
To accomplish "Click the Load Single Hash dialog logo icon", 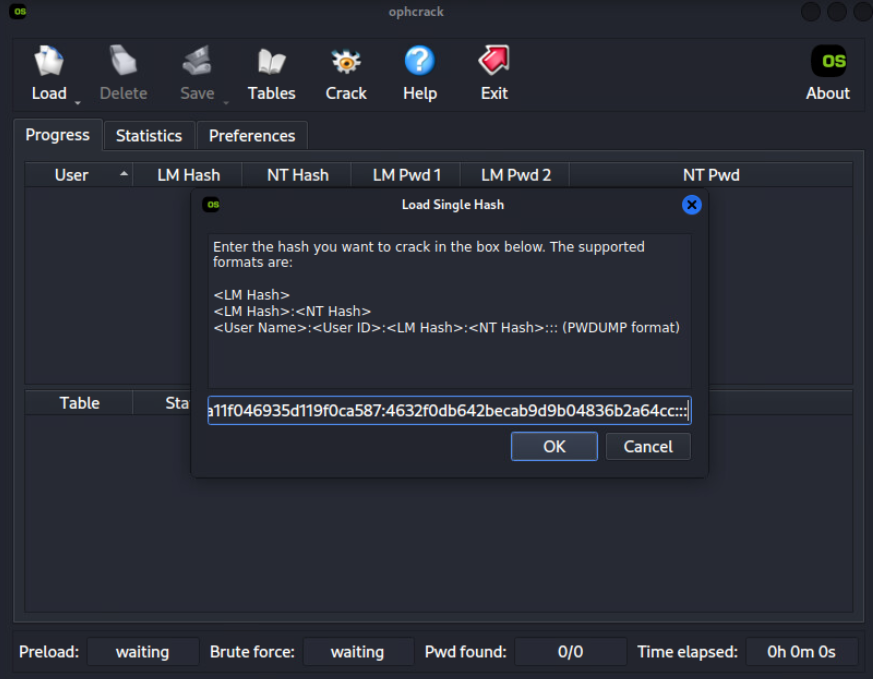I will [212, 205].
